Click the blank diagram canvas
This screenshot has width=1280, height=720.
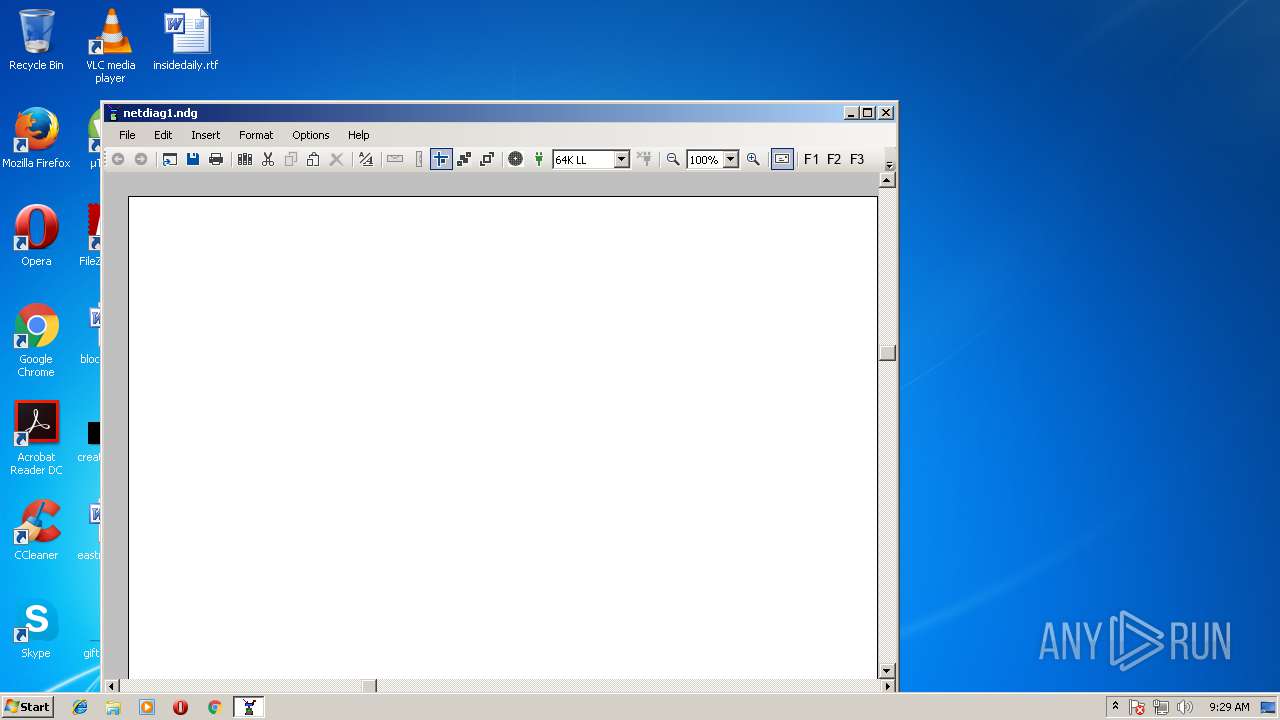(x=503, y=438)
